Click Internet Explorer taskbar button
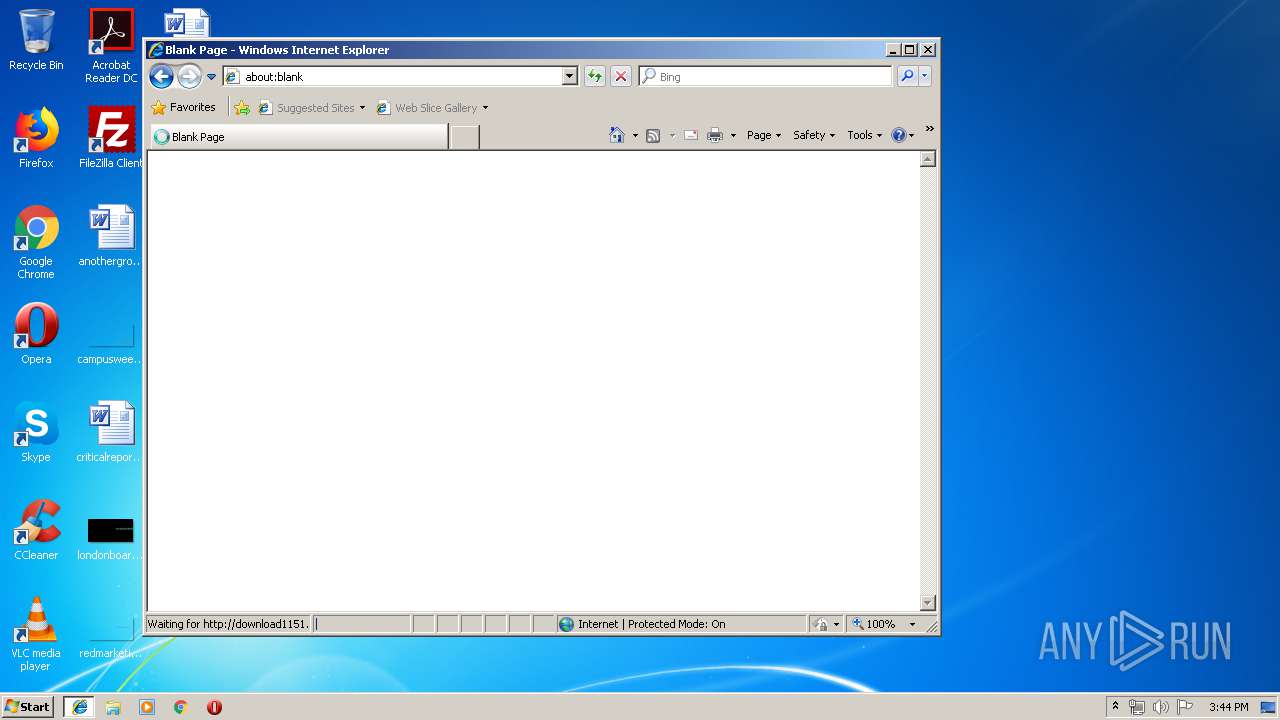 80,707
